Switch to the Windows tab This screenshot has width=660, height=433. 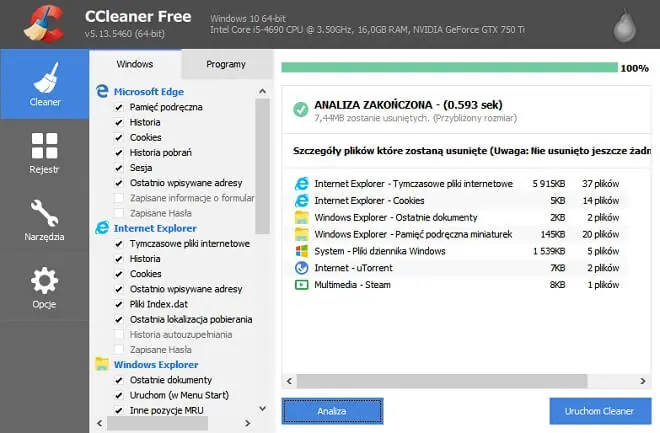point(135,64)
